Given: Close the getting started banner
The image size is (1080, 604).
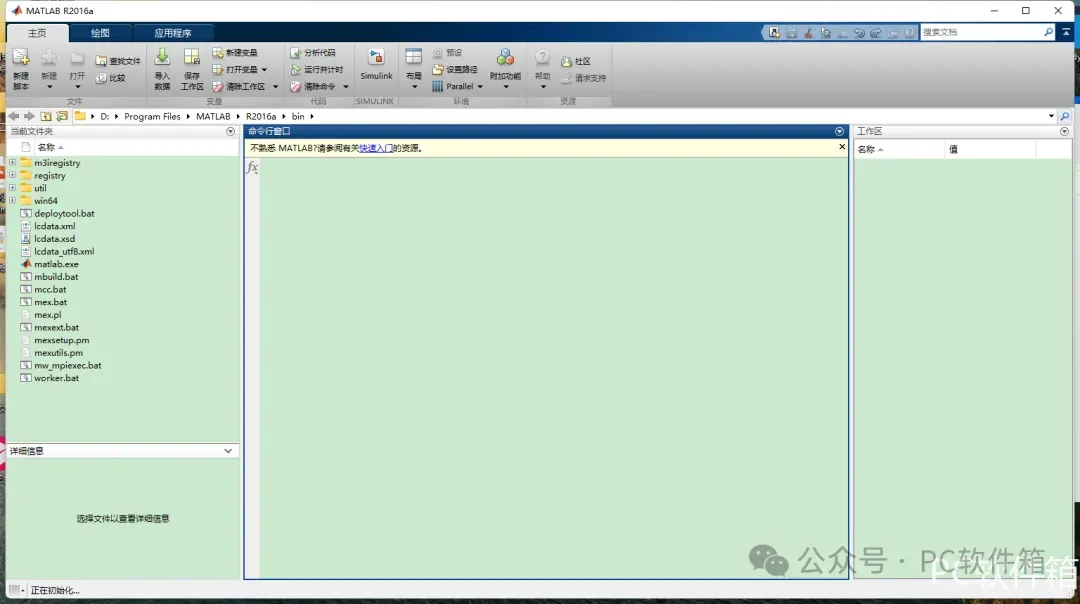Looking at the screenshot, I should click(x=842, y=147).
